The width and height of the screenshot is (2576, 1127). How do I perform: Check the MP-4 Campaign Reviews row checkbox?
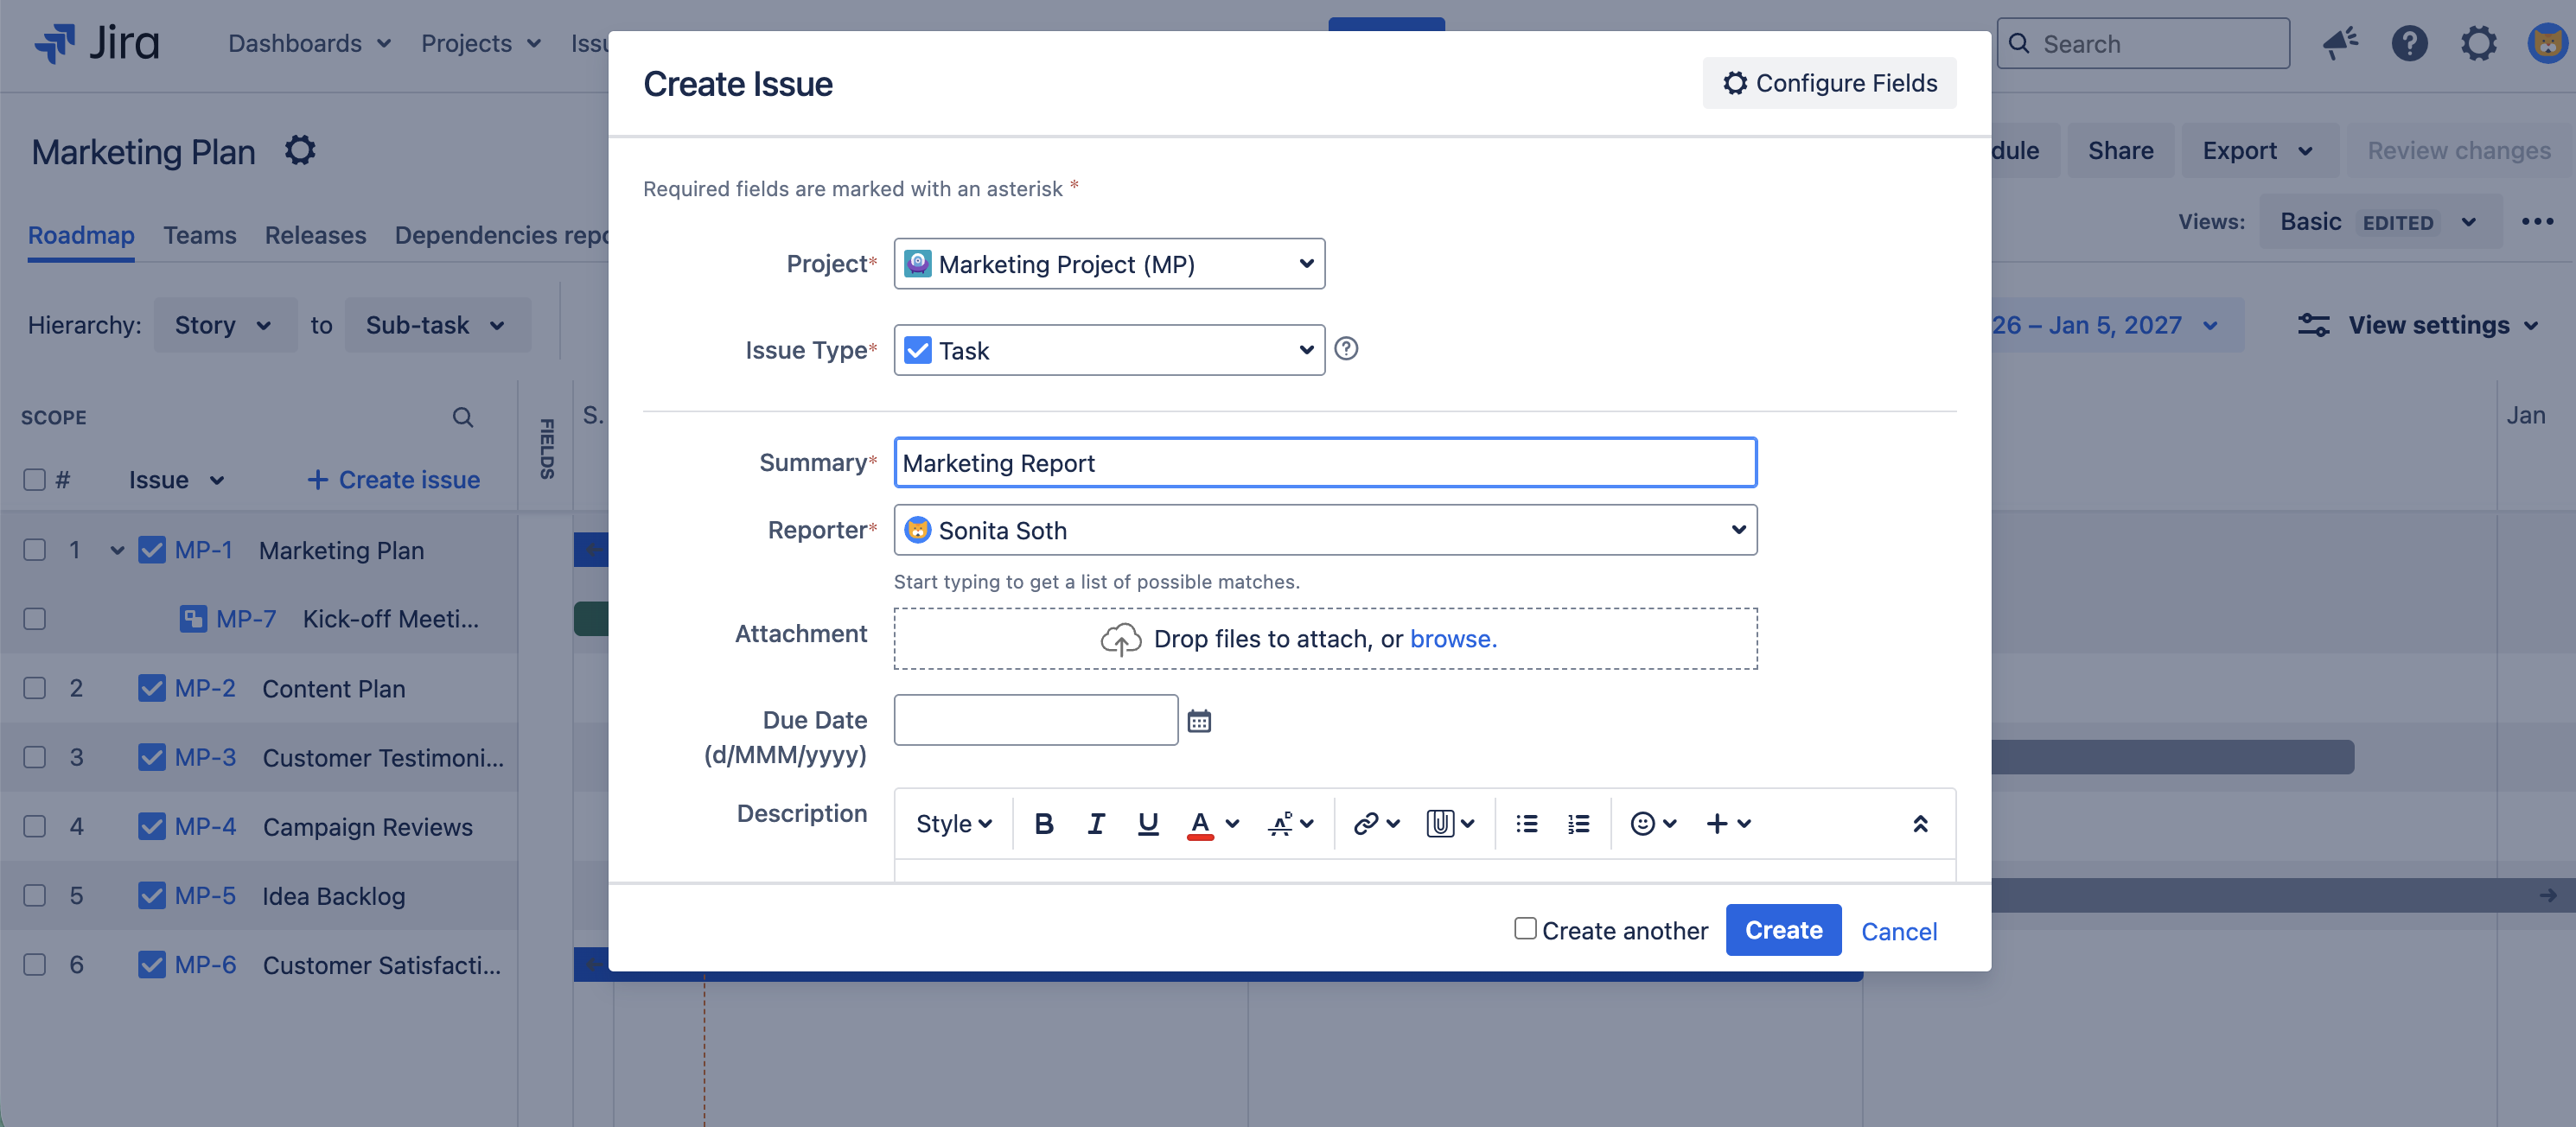(34, 826)
